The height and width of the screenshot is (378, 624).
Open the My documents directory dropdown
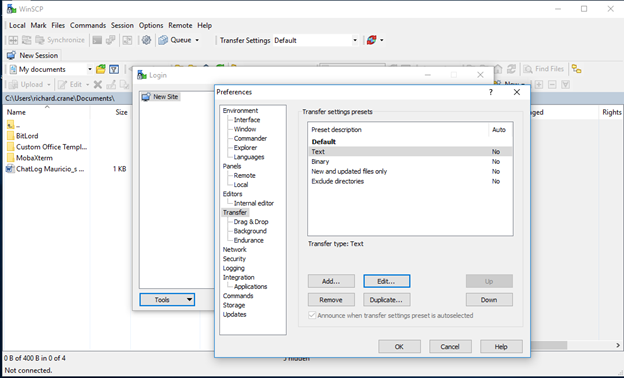coord(90,70)
